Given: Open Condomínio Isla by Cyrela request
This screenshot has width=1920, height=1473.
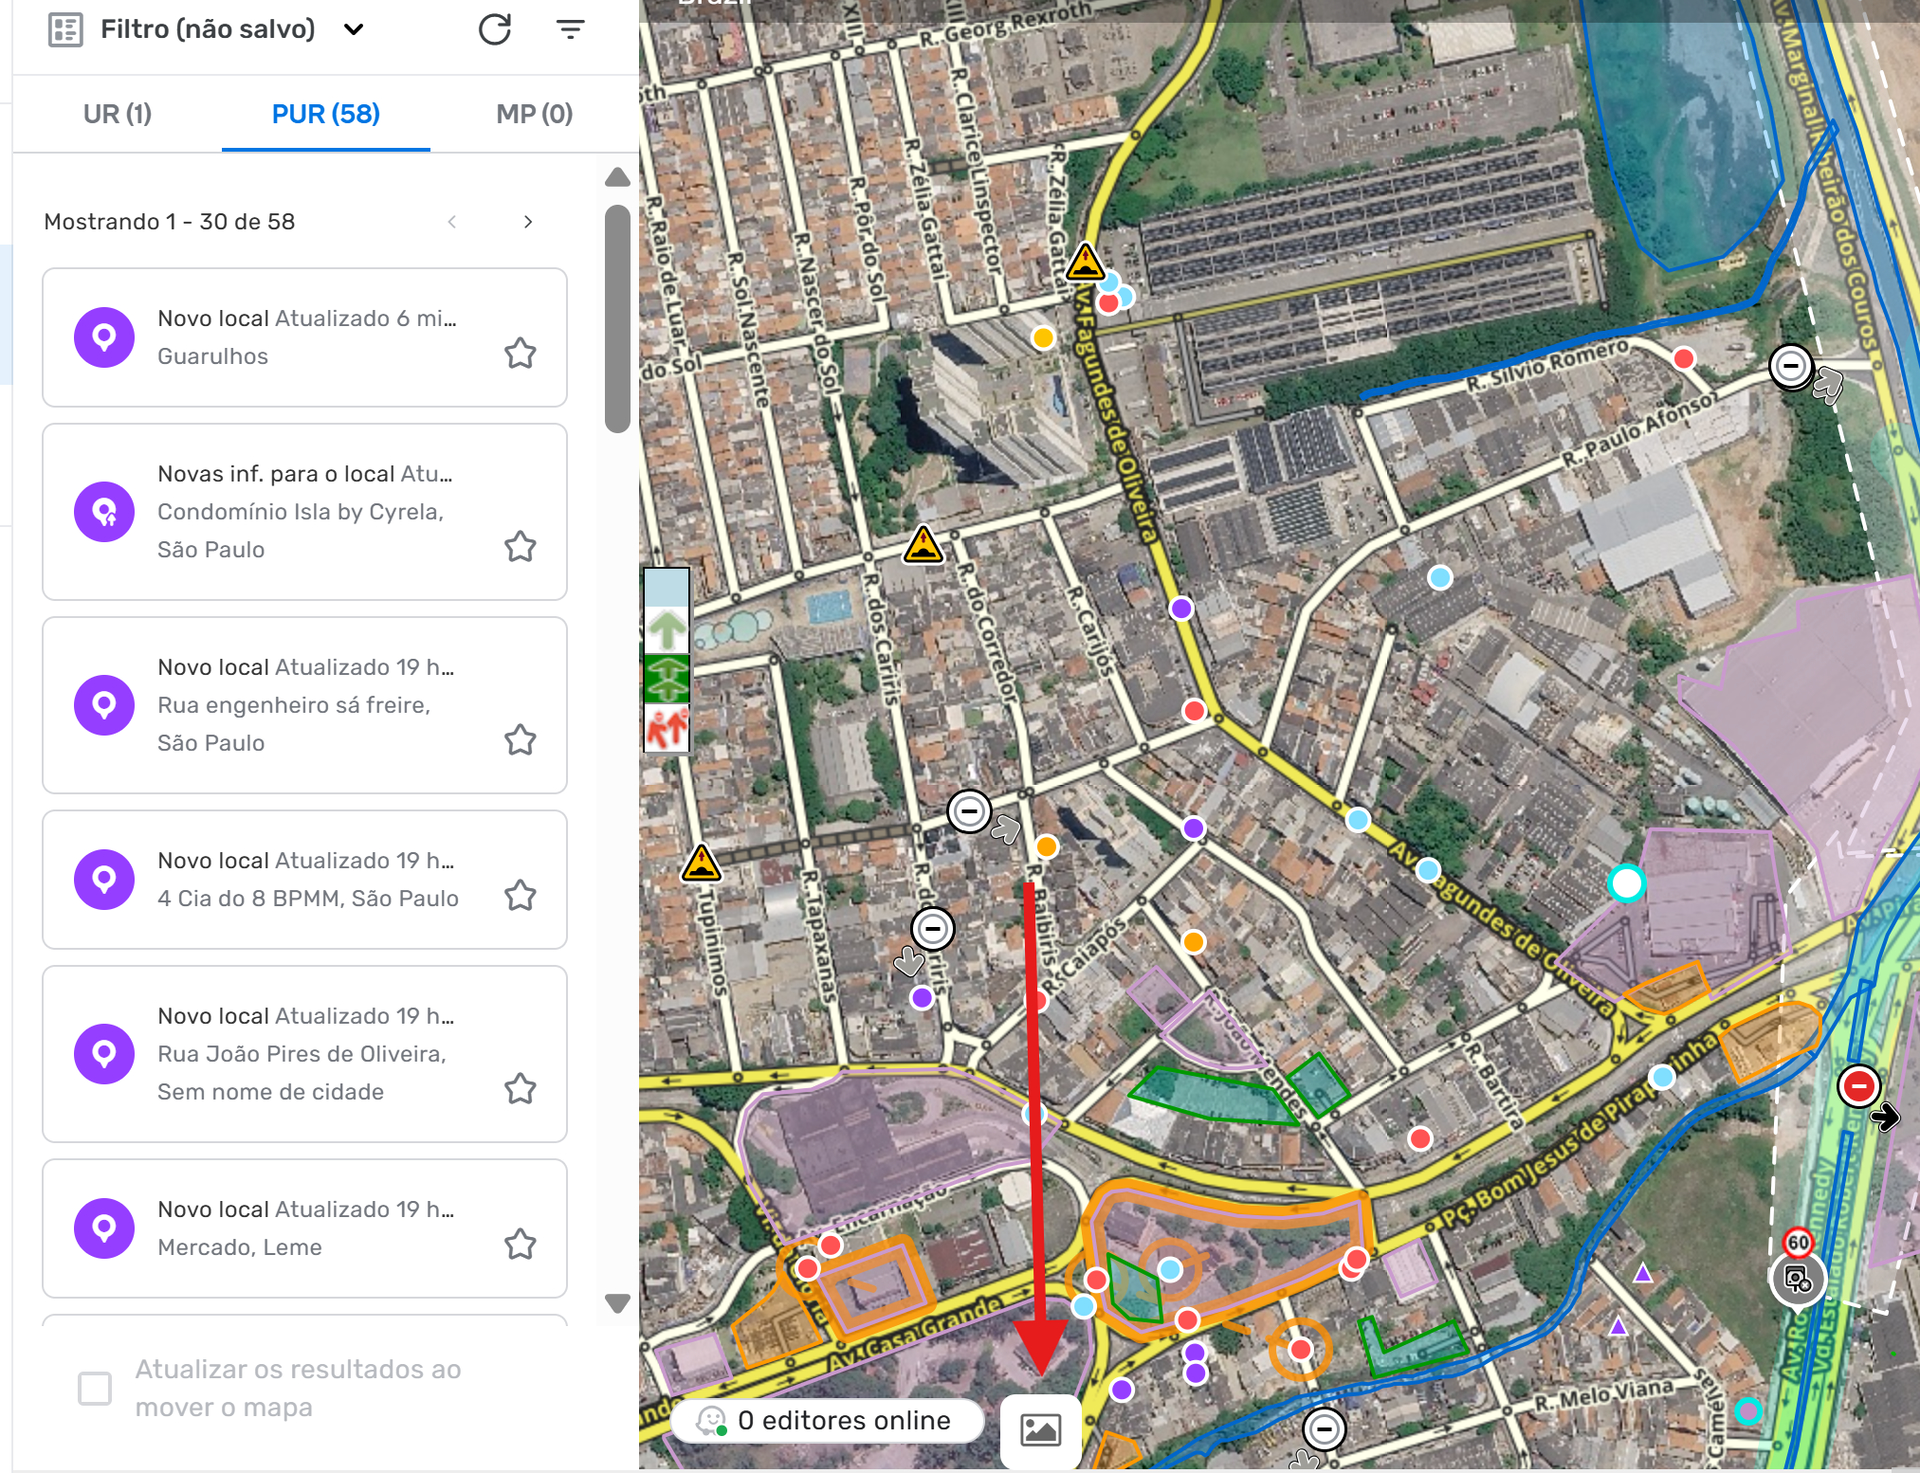Looking at the screenshot, I should (x=300, y=512).
